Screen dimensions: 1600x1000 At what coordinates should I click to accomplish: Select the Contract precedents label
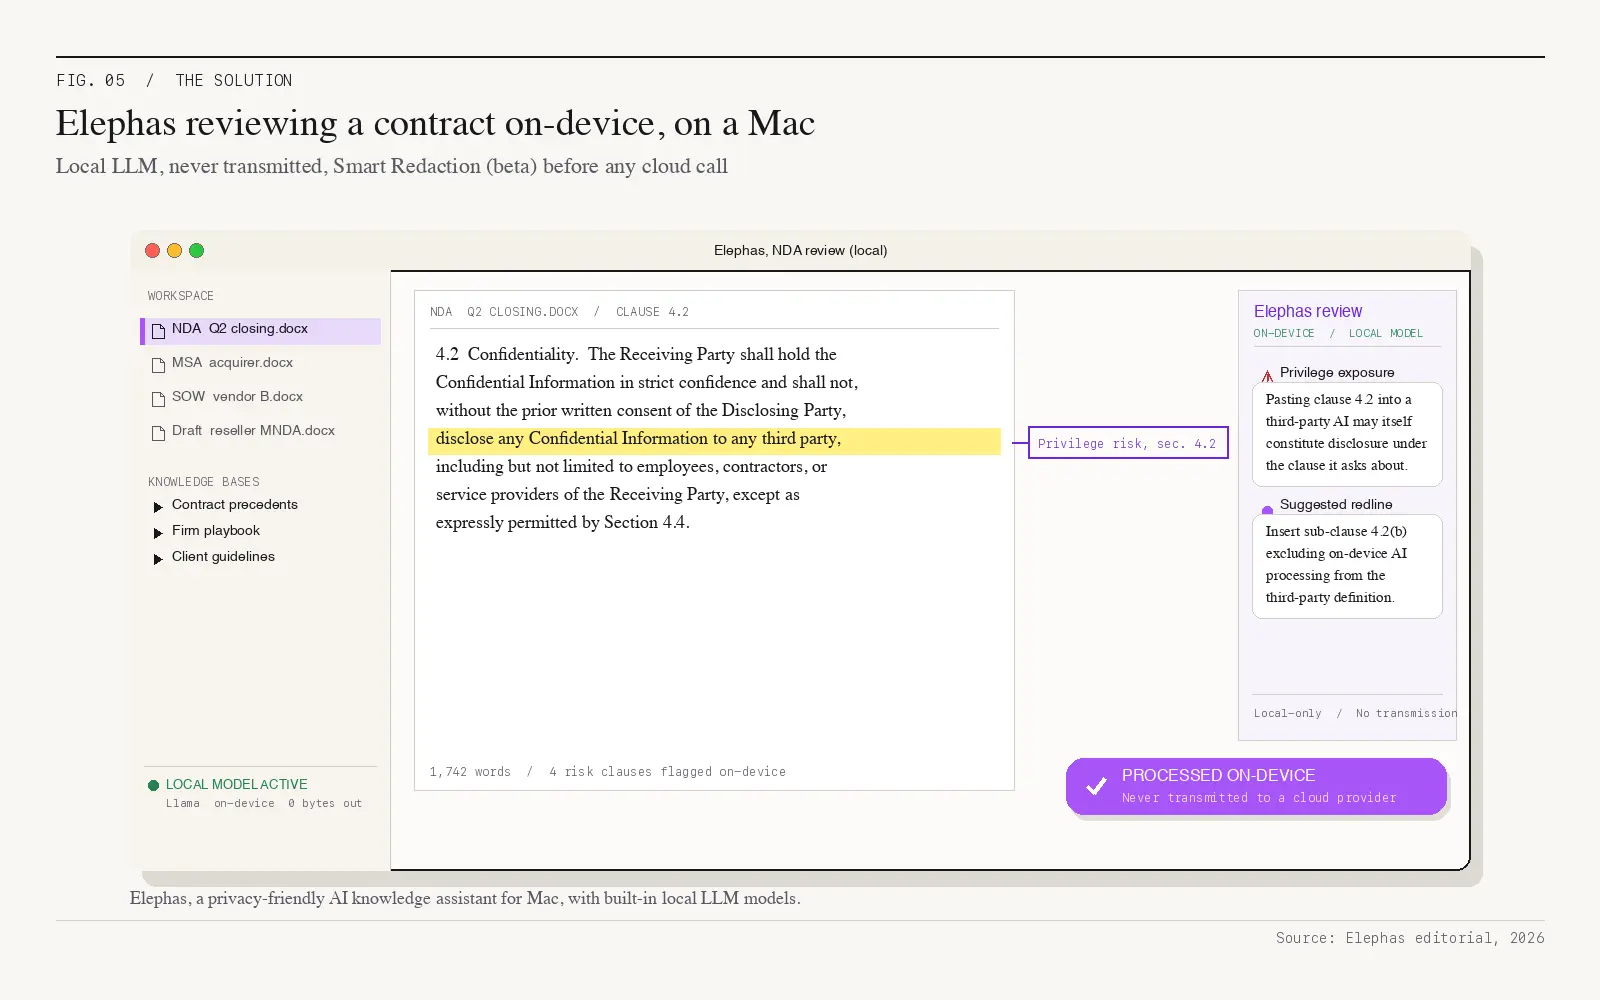click(x=235, y=505)
